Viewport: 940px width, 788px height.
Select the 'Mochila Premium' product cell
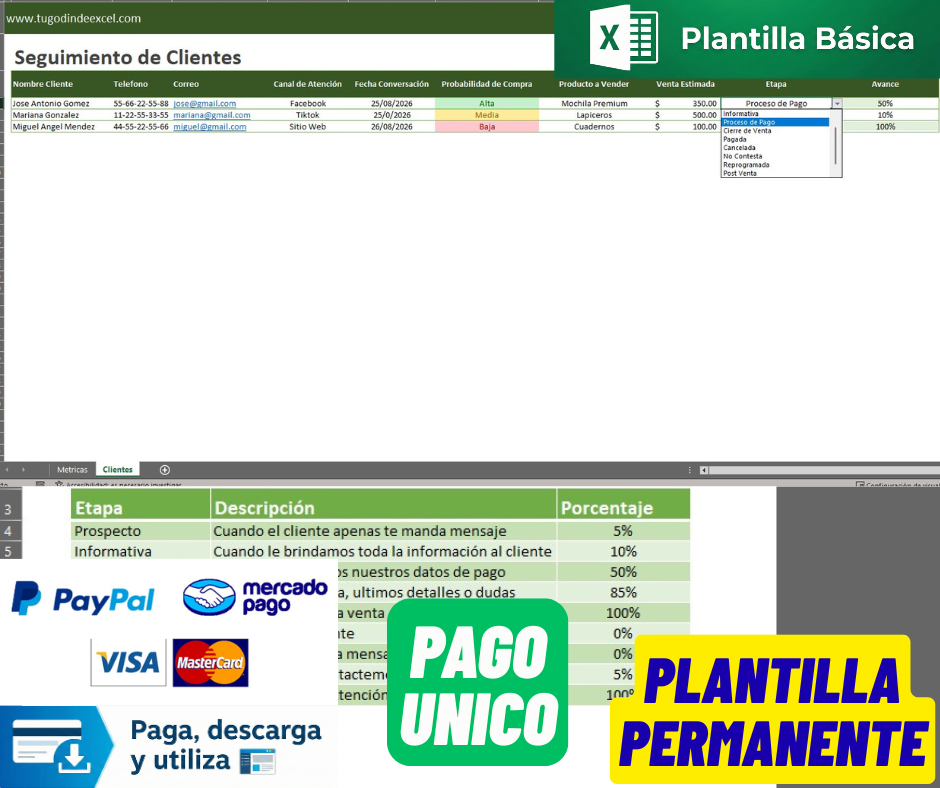tap(594, 103)
